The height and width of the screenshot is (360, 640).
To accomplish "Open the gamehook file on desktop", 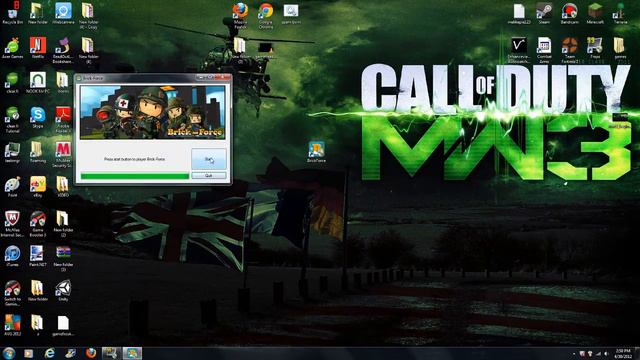I will tap(63, 325).
